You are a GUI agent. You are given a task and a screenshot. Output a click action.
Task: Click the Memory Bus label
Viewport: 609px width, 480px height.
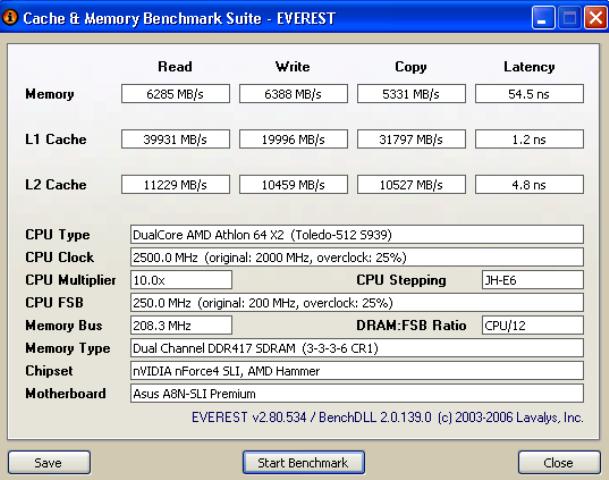[x=64, y=325]
